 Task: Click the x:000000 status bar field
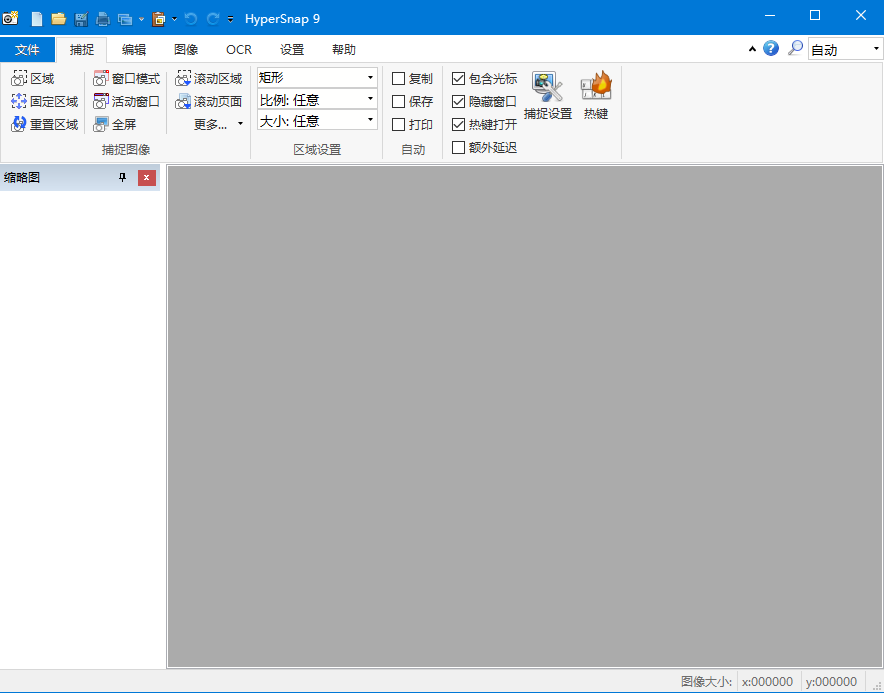click(x=768, y=681)
